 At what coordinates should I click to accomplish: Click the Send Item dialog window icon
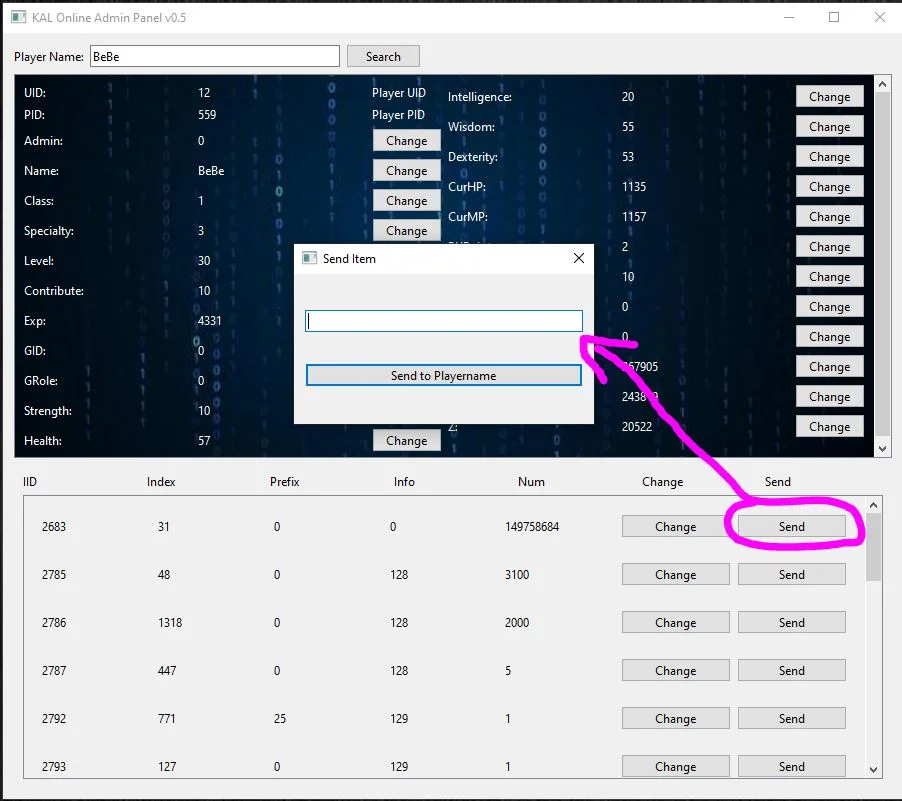pyautogui.click(x=309, y=258)
